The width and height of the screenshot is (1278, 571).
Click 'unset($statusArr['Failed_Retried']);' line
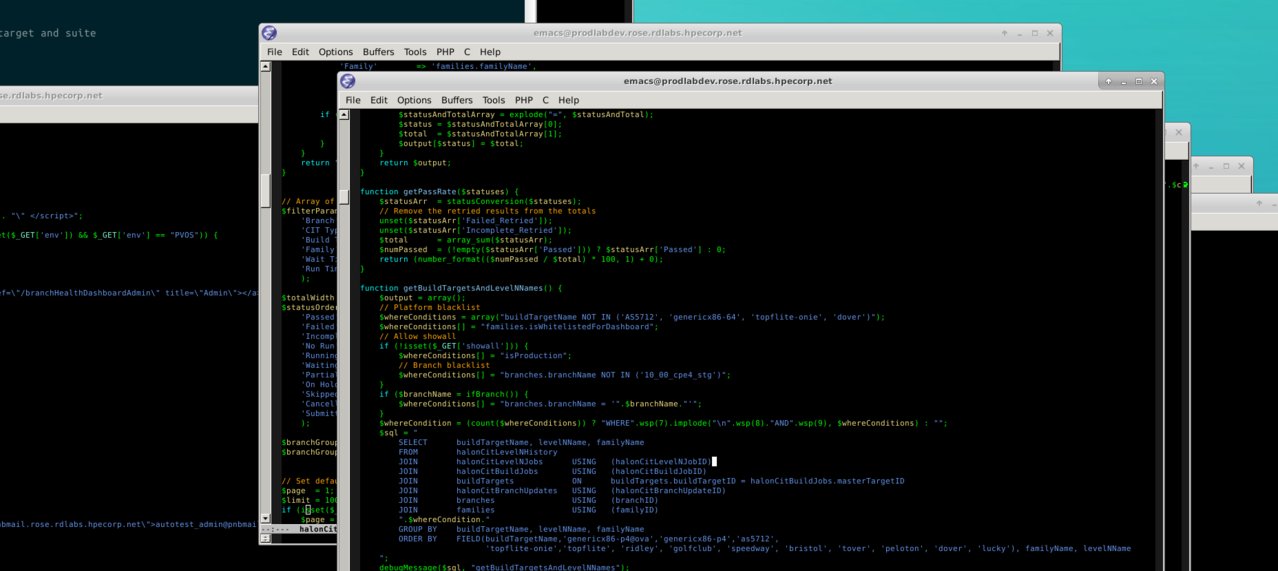point(465,220)
